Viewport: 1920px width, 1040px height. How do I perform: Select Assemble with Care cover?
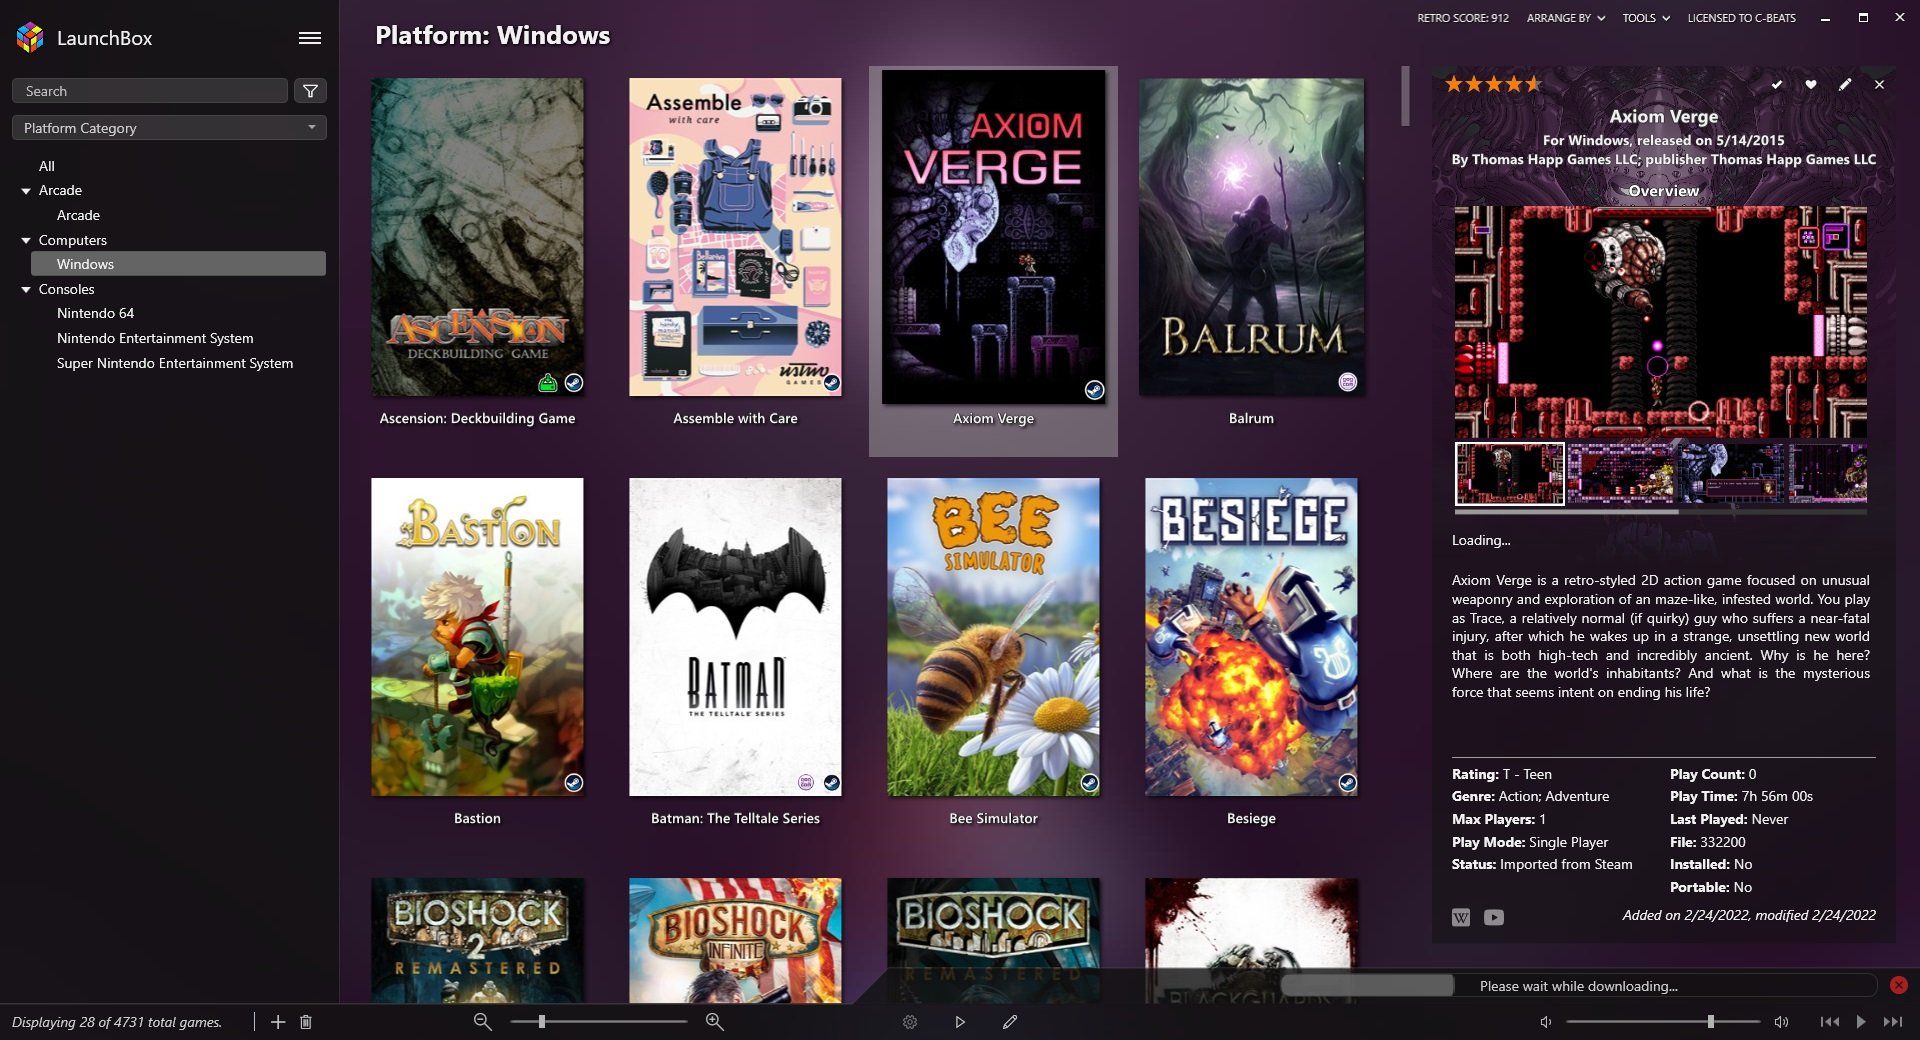[x=735, y=237]
